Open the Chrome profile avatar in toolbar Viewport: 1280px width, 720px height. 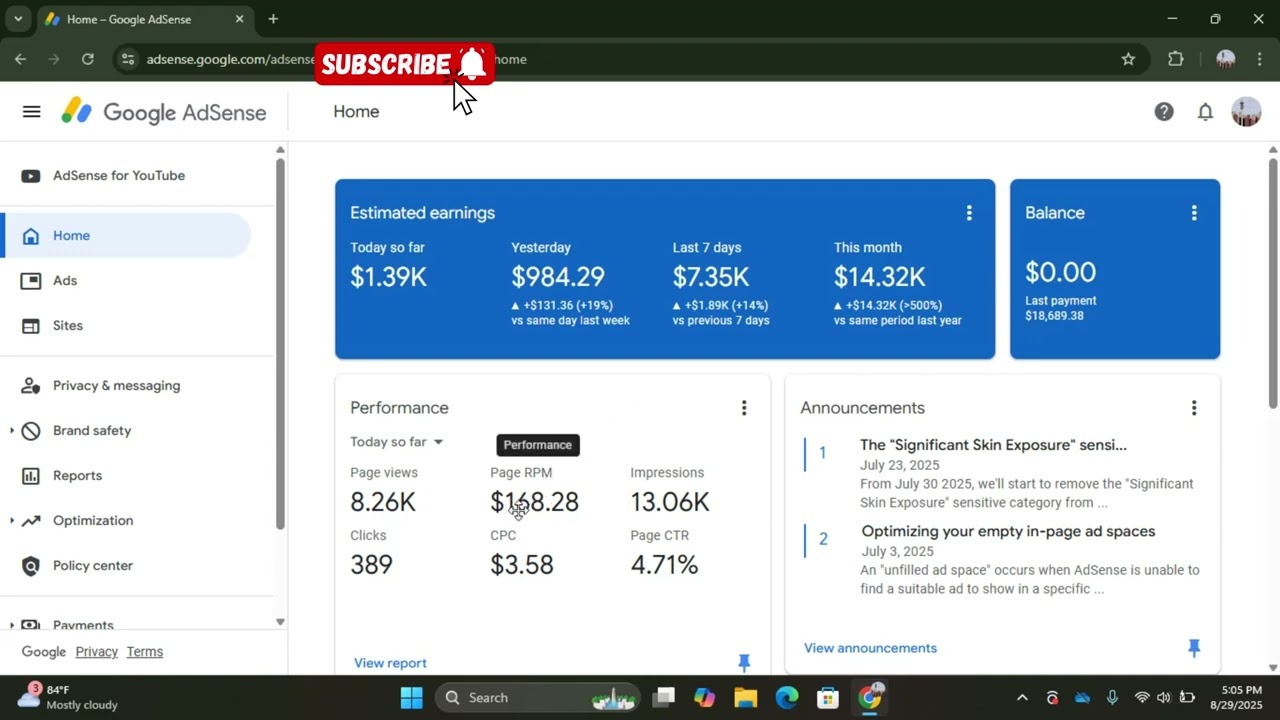1225,59
